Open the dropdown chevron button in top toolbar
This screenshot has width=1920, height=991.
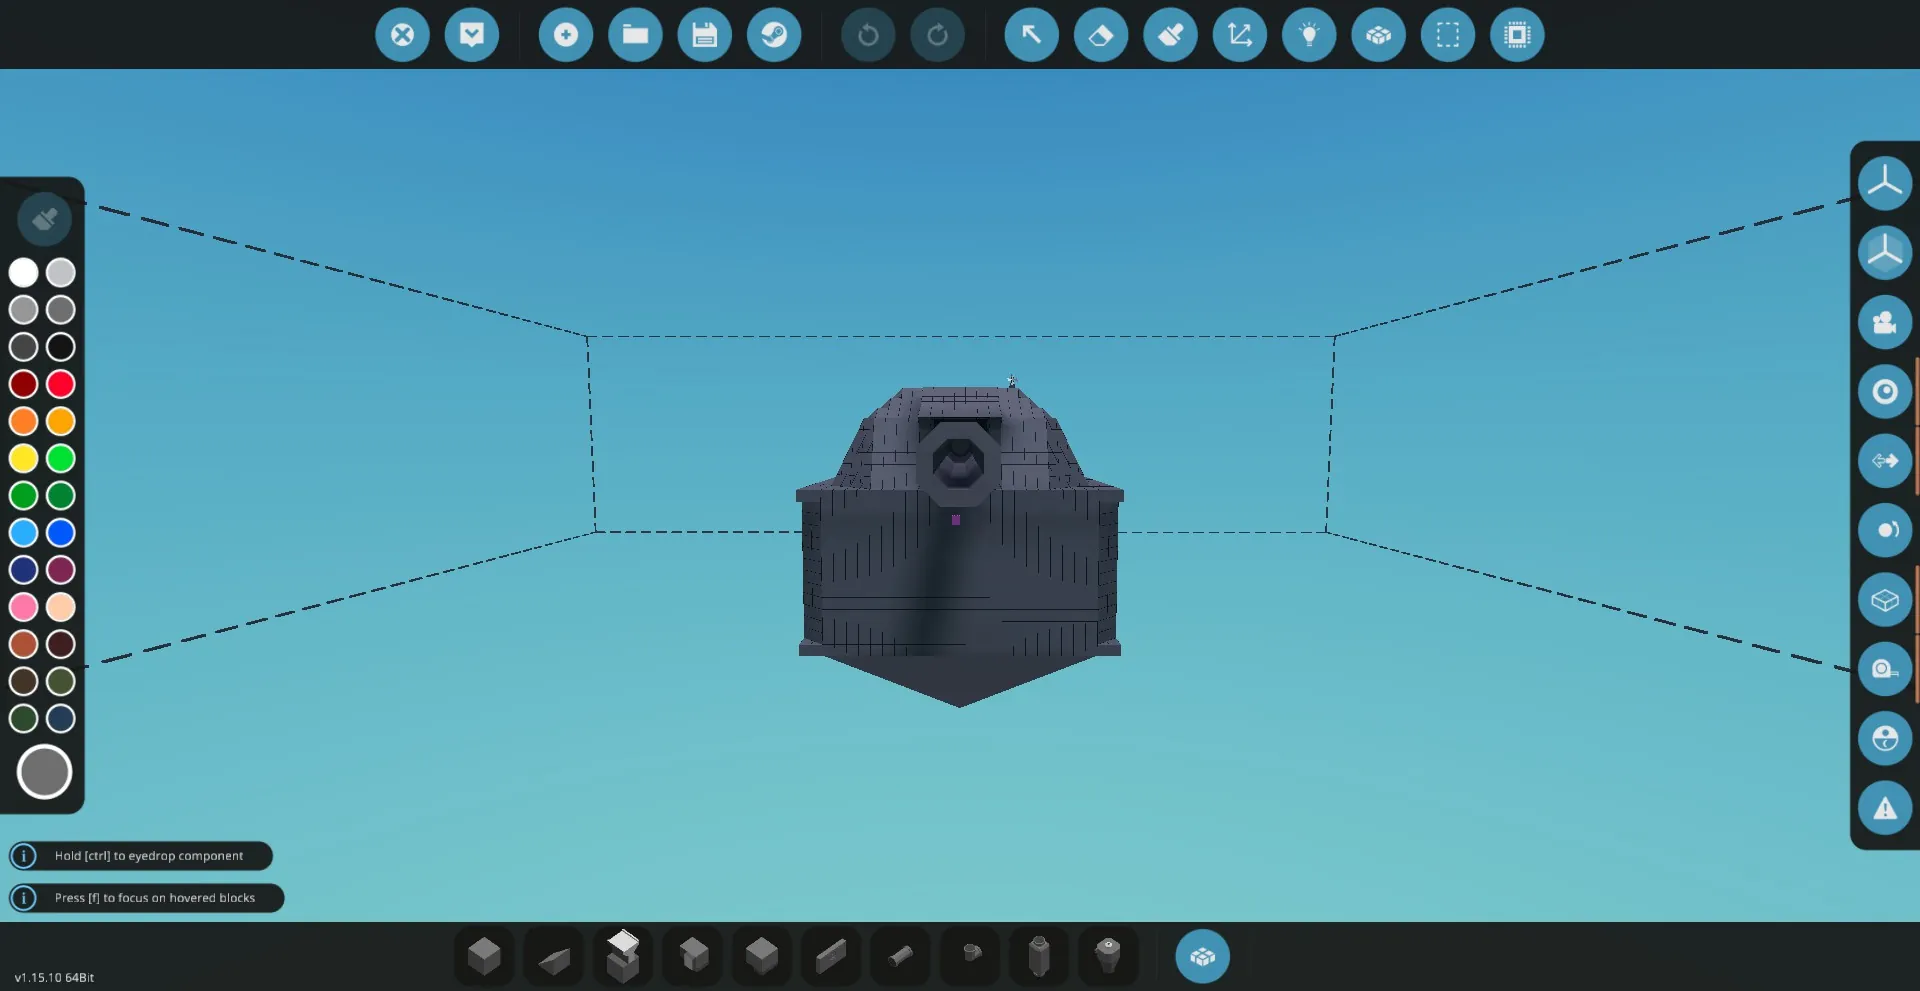click(x=472, y=35)
